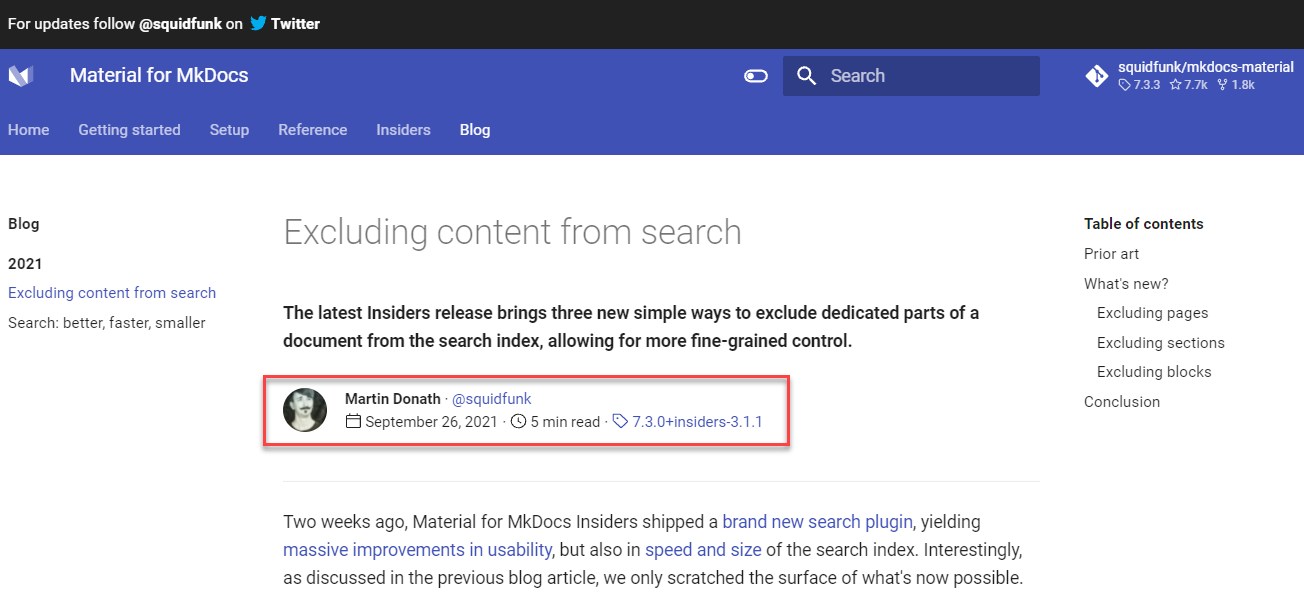Follow the speed and size link
This screenshot has width=1304, height=594.
click(x=703, y=549)
